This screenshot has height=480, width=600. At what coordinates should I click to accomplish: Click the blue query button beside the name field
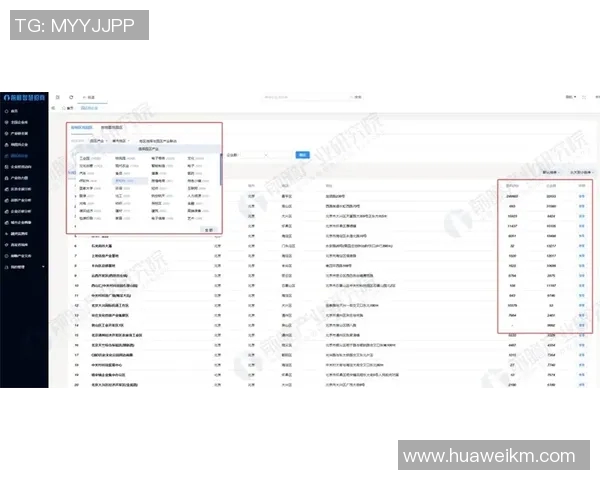[x=304, y=155]
